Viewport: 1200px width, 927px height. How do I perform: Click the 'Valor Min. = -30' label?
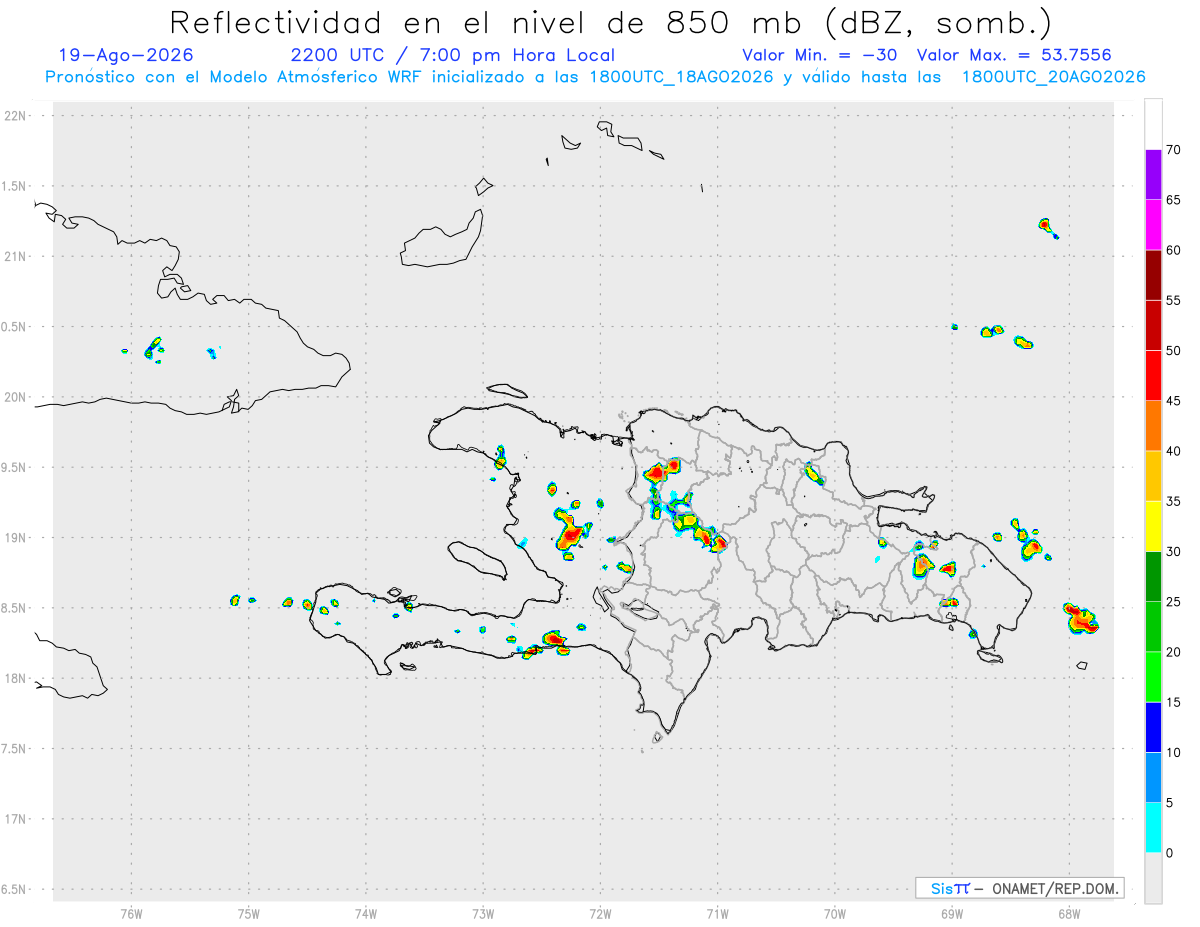click(x=818, y=55)
